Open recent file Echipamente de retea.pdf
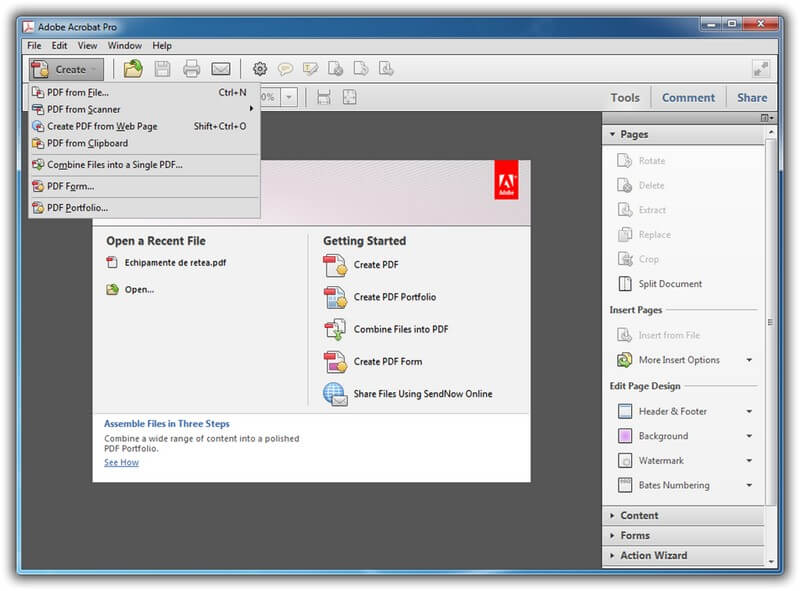This screenshot has height=591, width=800. [175, 263]
